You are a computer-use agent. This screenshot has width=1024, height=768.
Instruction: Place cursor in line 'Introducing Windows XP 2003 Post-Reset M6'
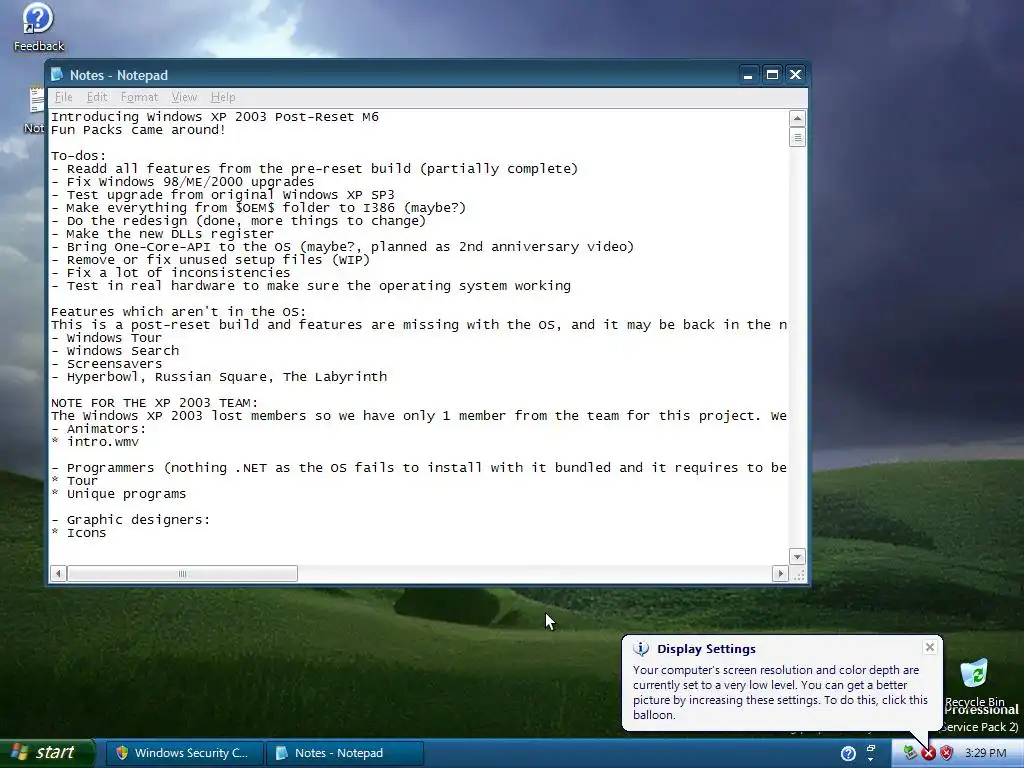point(215,117)
